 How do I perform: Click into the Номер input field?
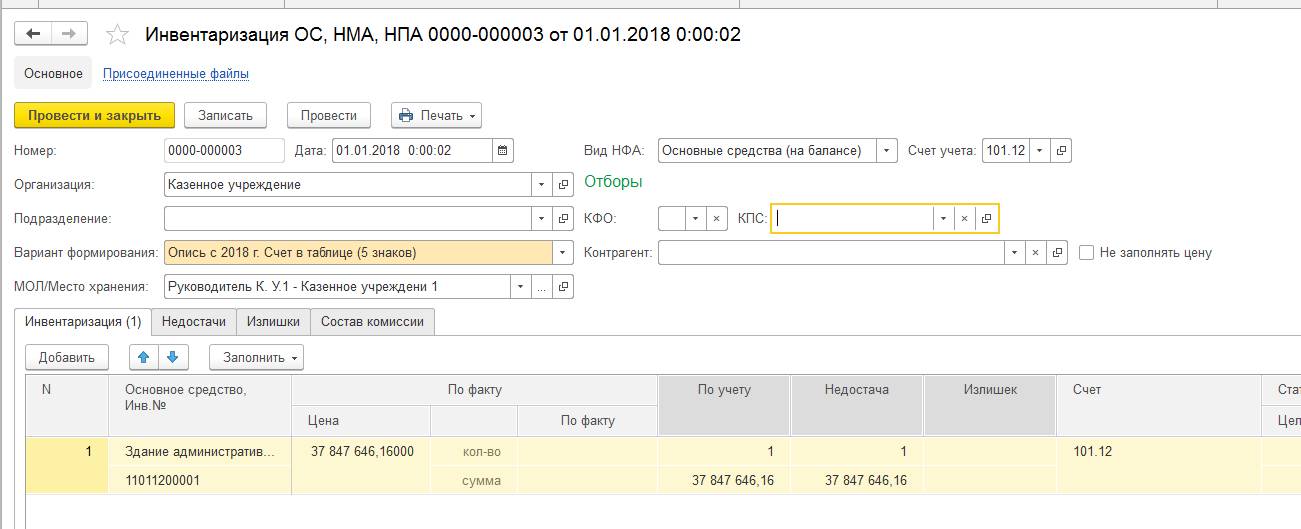[x=224, y=151]
